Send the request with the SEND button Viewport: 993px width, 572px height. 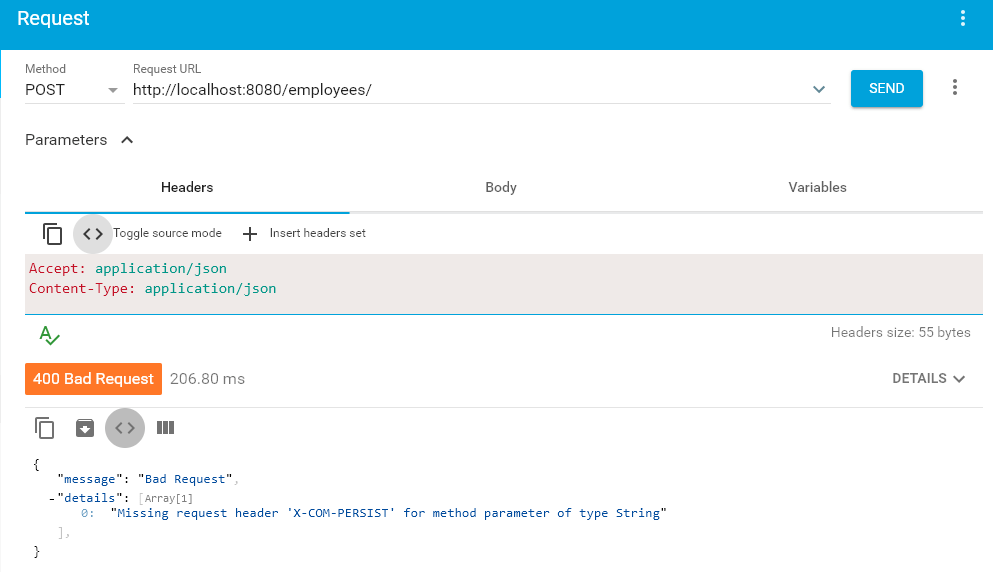pyautogui.click(x=886, y=88)
